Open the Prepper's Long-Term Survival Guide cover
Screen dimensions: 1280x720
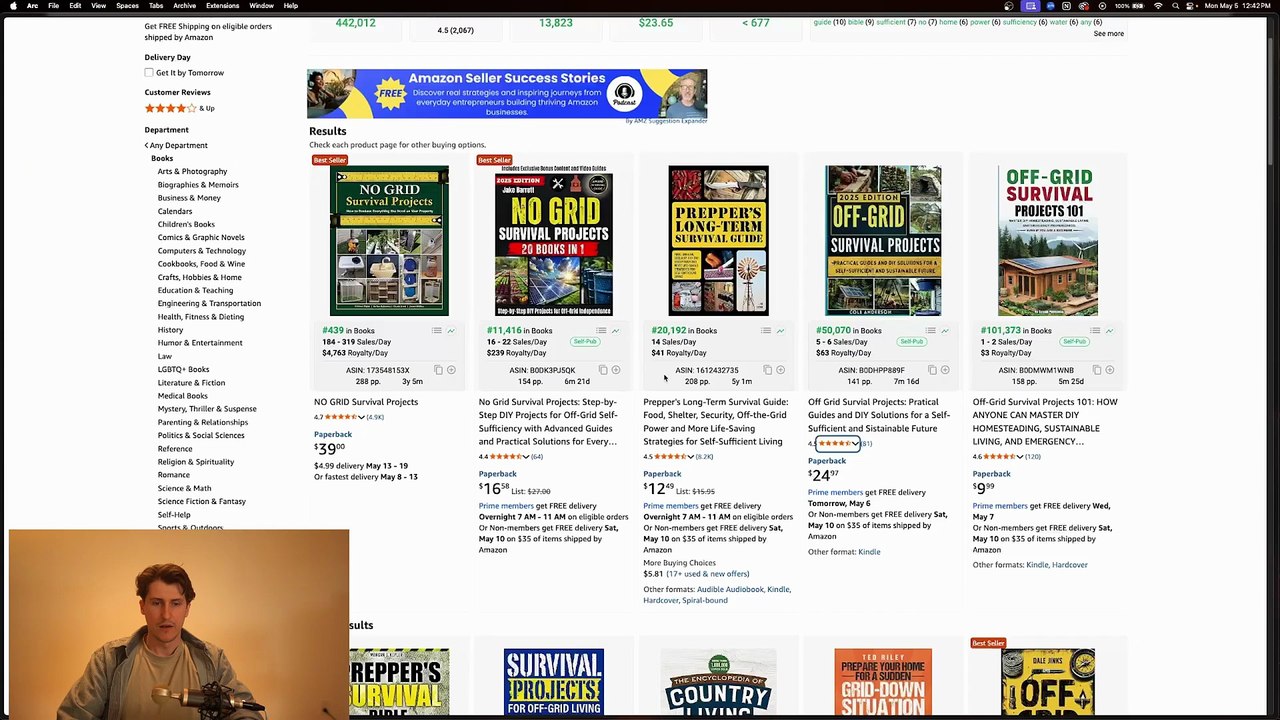coord(718,241)
